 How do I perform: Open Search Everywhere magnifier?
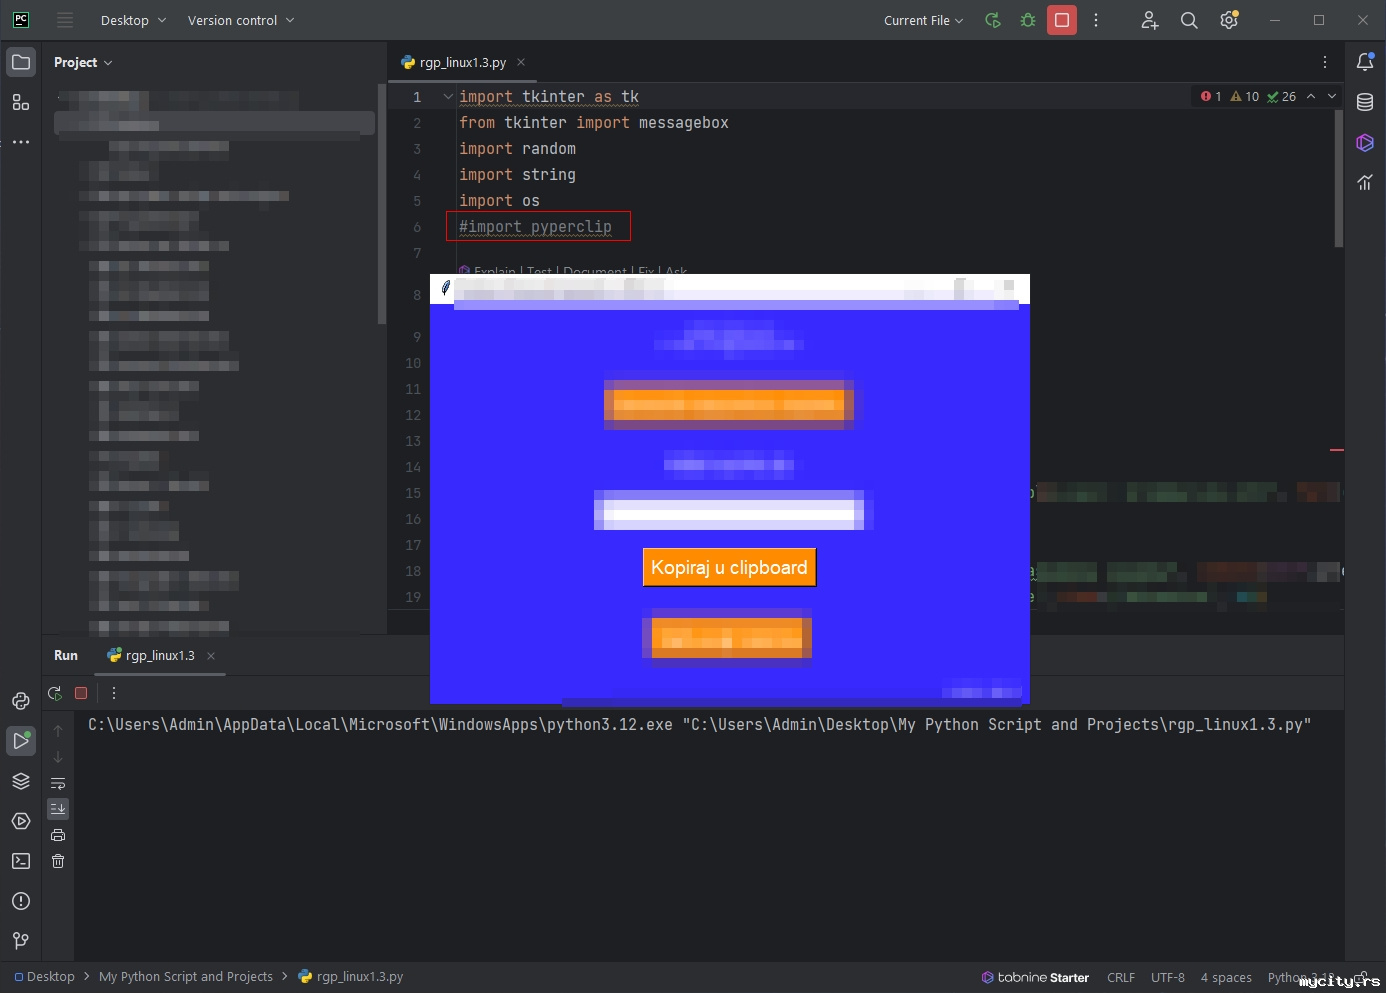[1189, 20]
